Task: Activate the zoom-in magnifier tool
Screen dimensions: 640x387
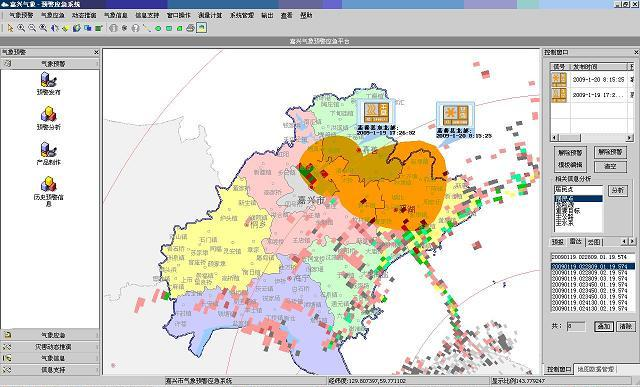Action: [x=21, y=28]
